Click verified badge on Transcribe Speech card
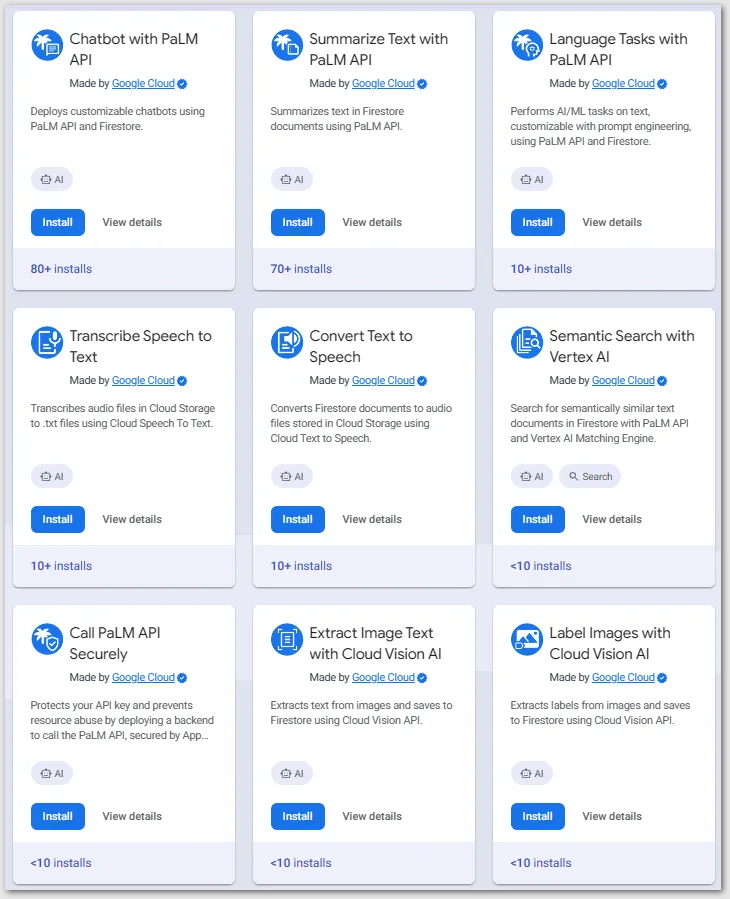Viewport: 730px width, 899px height. click(182, 381)
